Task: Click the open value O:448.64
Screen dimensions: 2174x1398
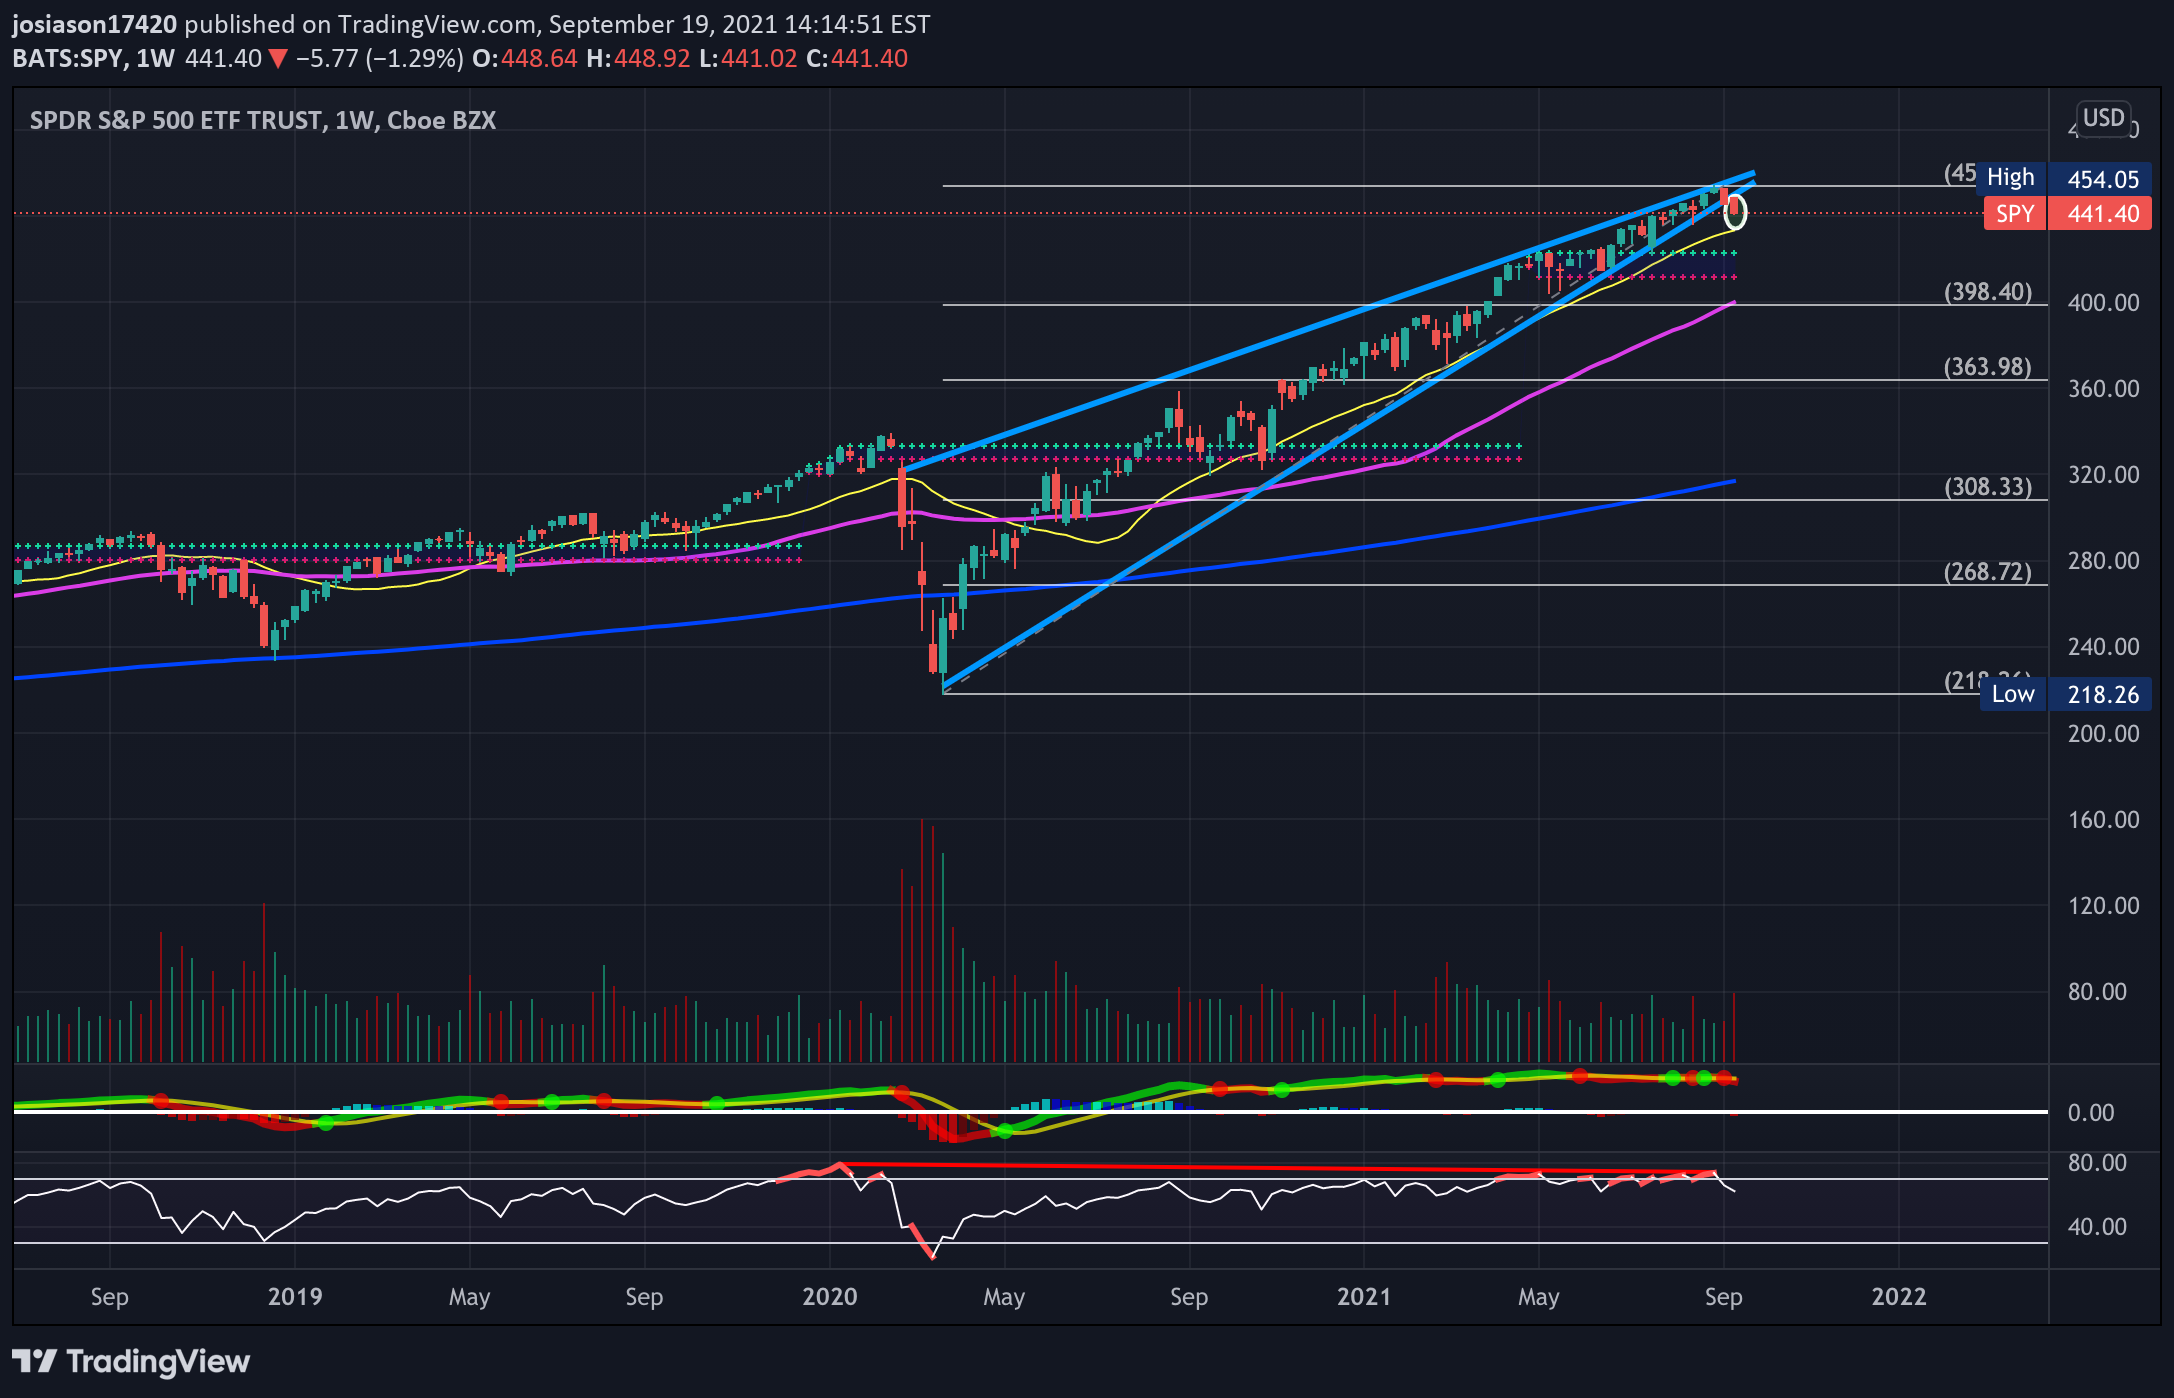Action: point(525,58)
